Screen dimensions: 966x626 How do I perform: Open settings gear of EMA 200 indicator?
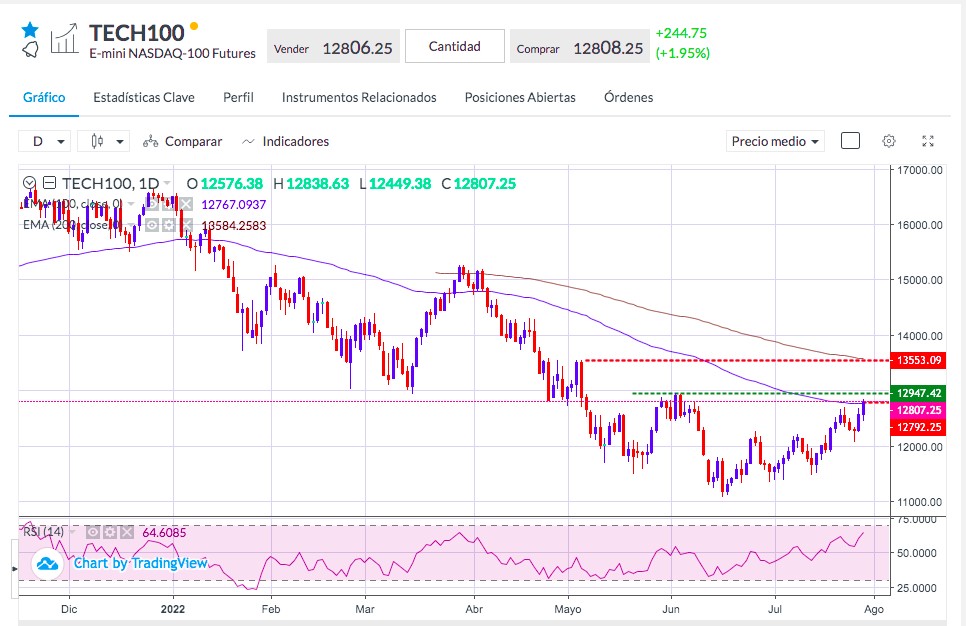(x=169, y=225)
